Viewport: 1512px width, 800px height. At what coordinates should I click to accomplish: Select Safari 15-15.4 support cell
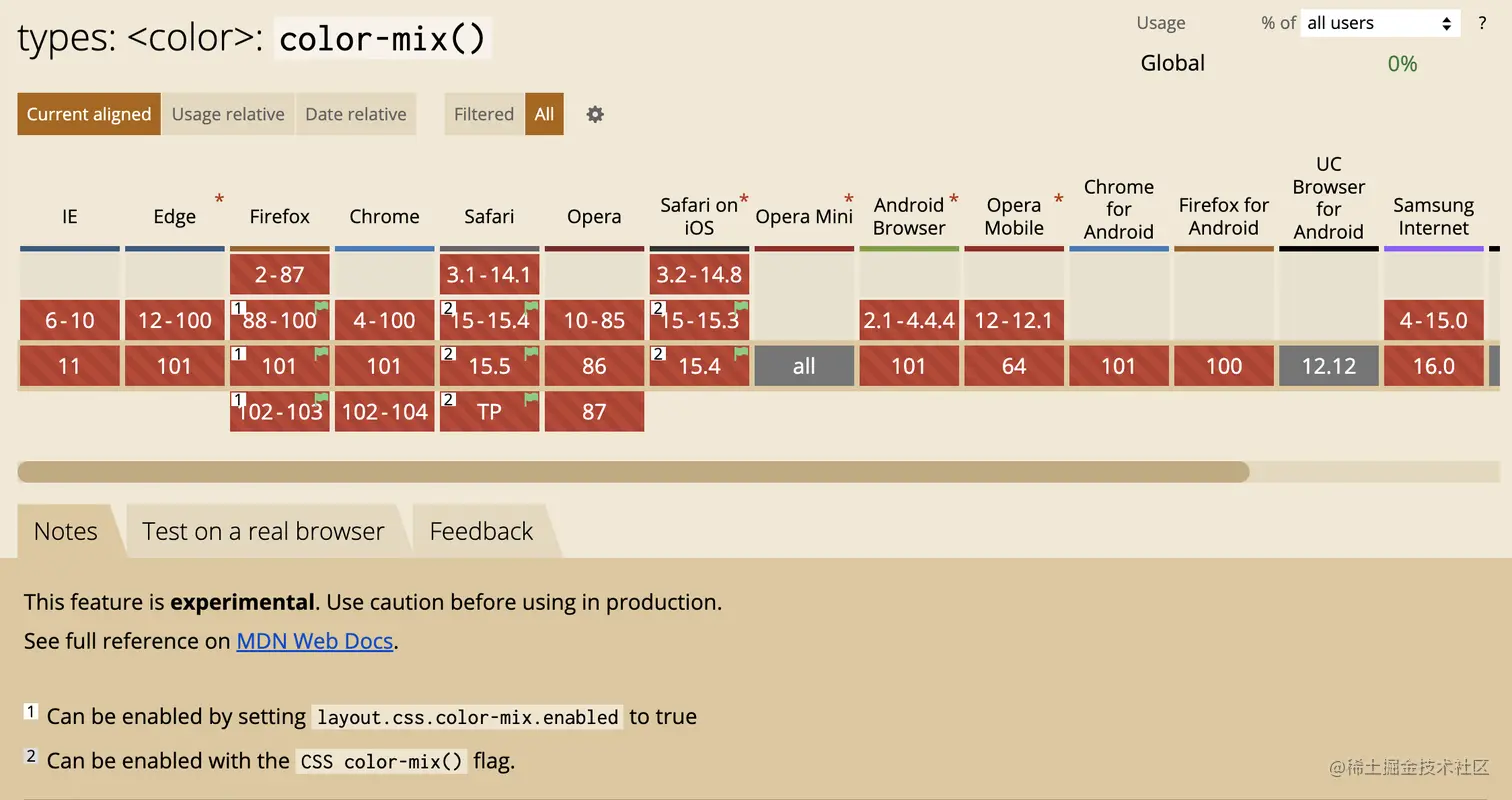pos(489,320)
